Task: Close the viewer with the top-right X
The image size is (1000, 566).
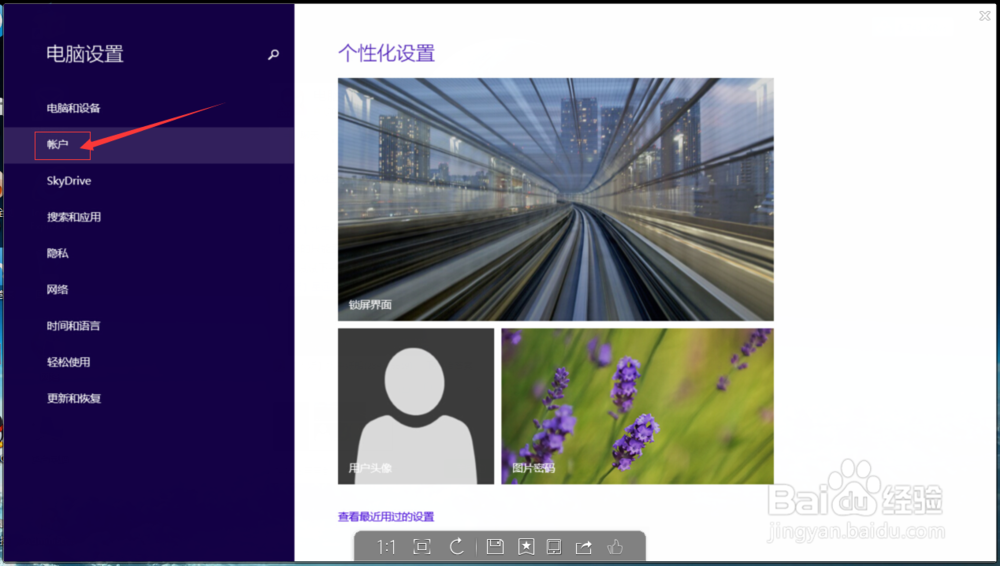Action: [985, 16]
